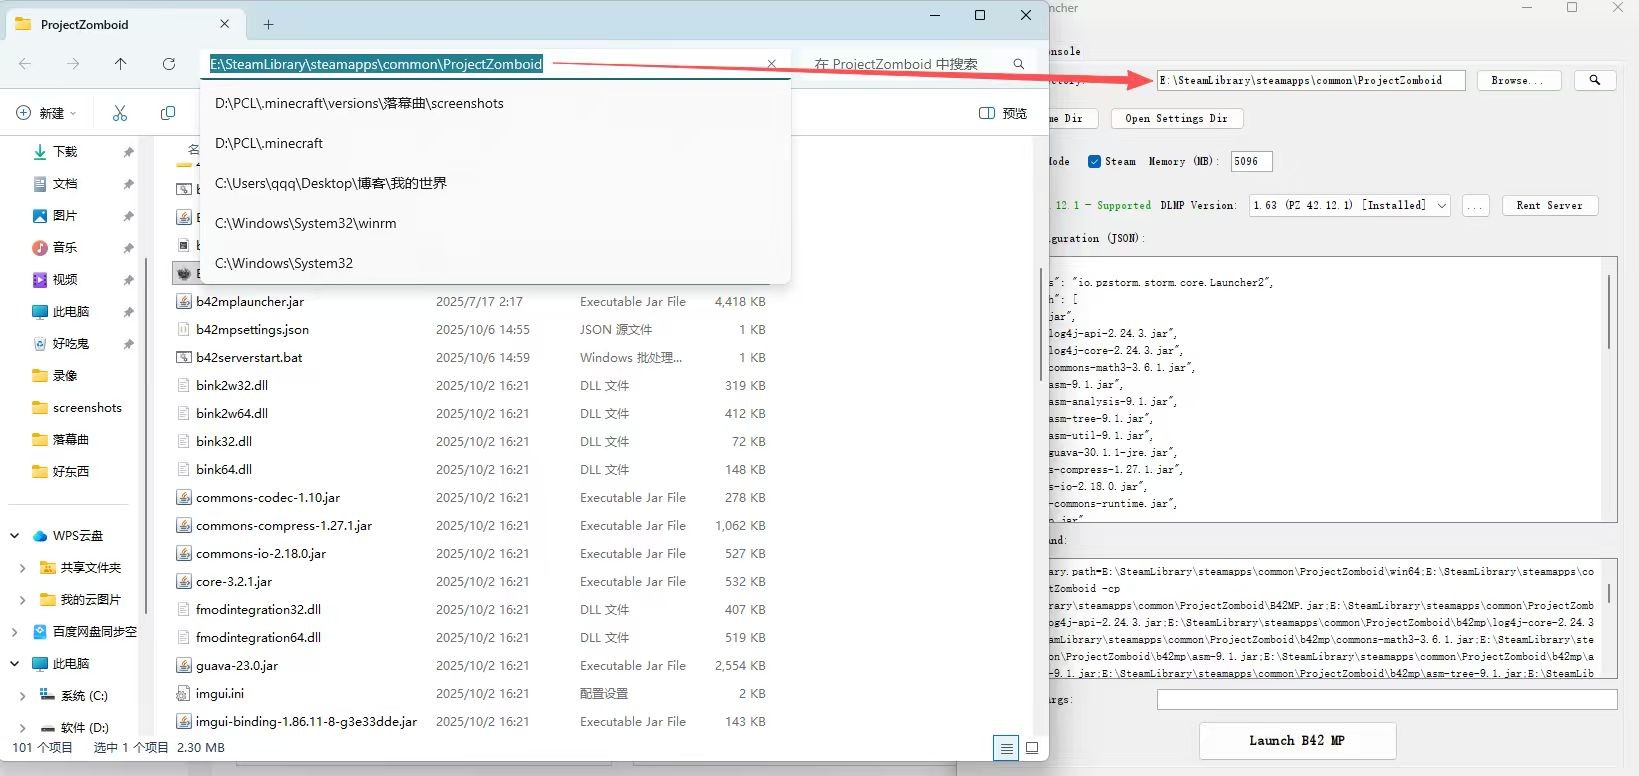Click the magnifier search button beside Browse
Screen dimensions: 1639x776
pos(1594,80)
